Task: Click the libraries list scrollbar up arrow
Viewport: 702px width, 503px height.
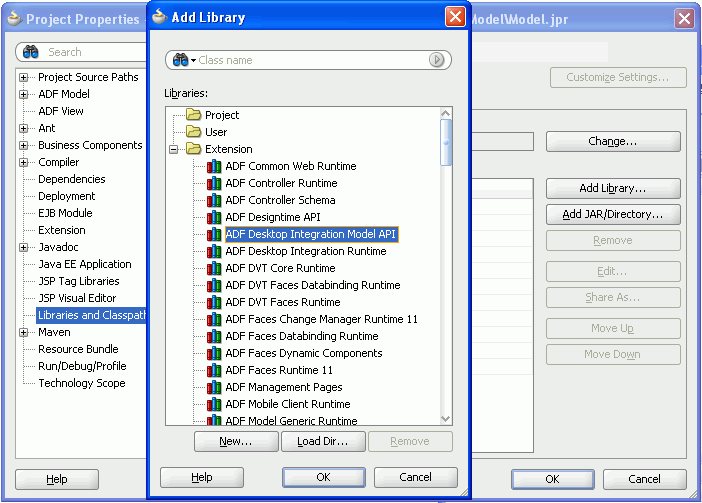Action: (445, 113)
